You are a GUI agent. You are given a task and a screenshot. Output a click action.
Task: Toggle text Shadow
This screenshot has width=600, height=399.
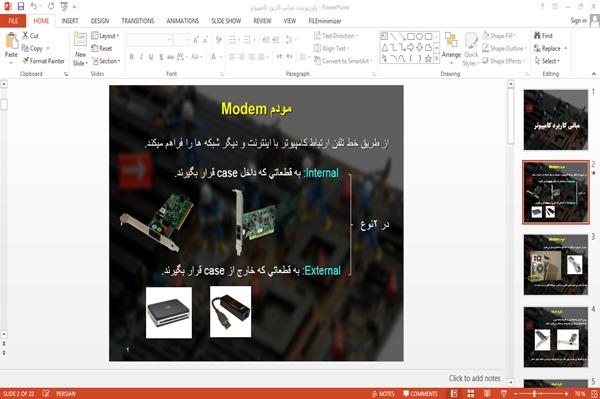(x=161, y=57)
